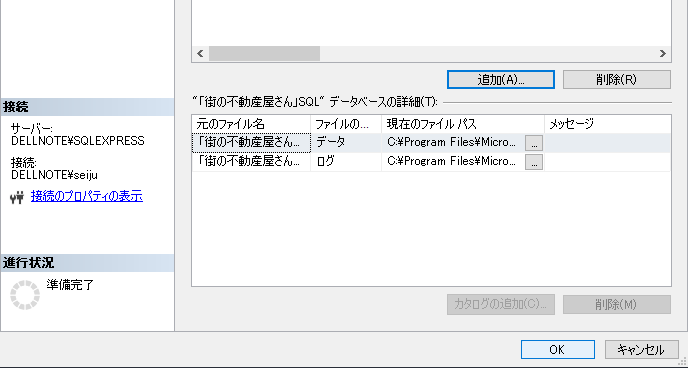The height and width of the screenshot is (368, 688).
Task: Click the 追加(A)... button
Action: coord(501,80)
